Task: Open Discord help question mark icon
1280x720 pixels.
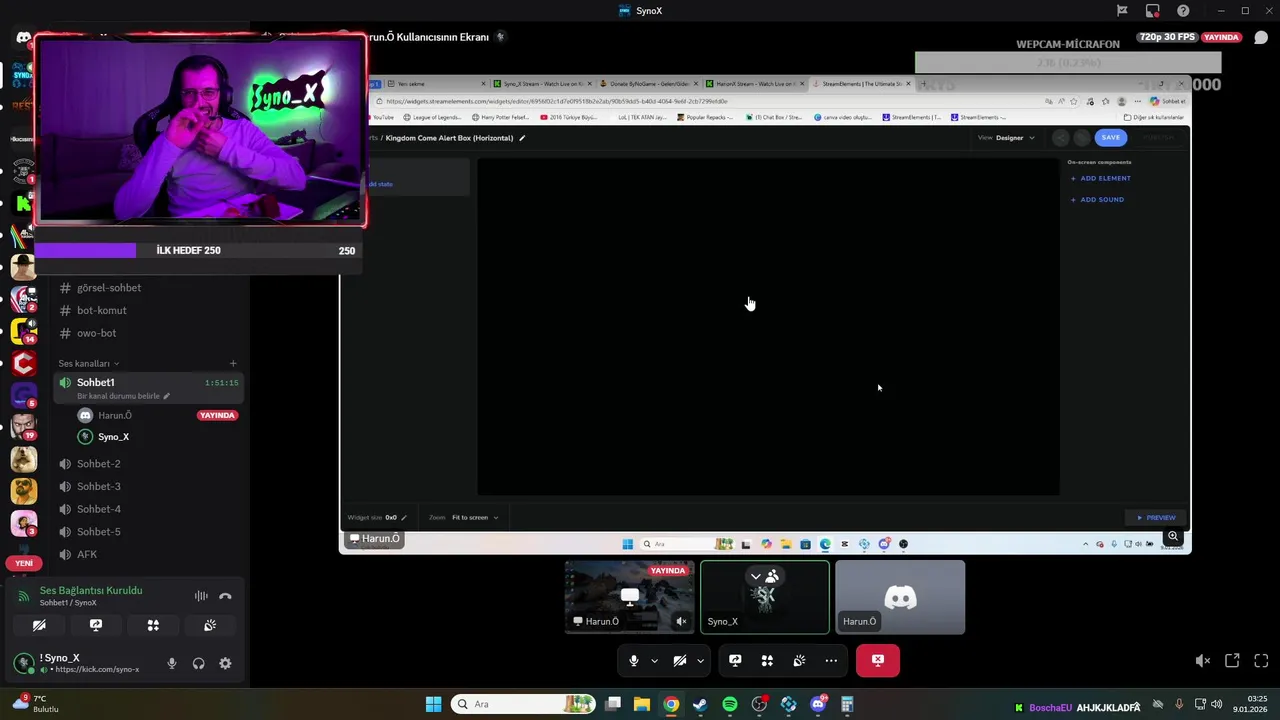Action: (1184, 11)
